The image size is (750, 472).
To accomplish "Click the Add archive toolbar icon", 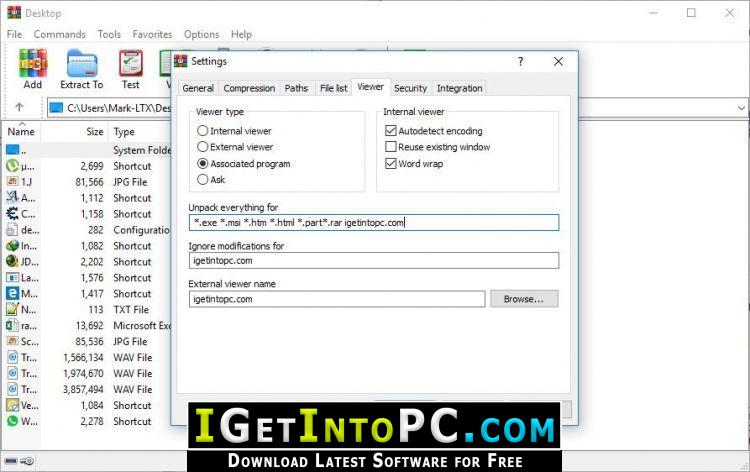I will click(x=33, y=64).
